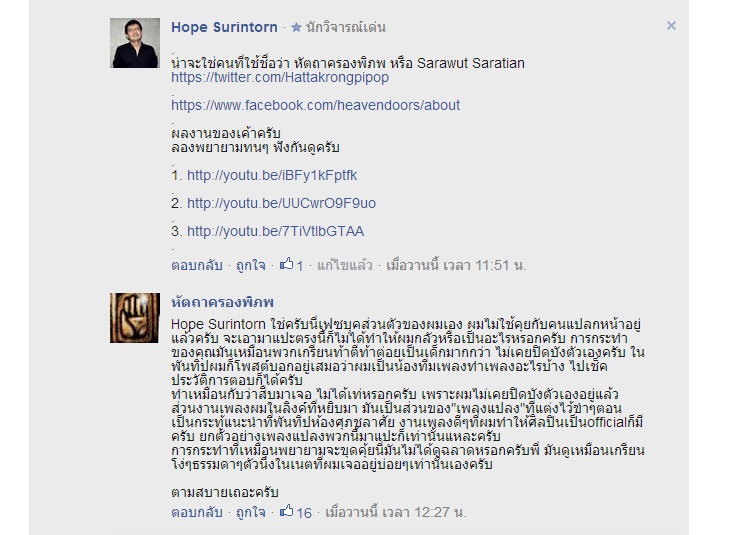Click แก้ไขแล้ว to view edit history

345,266
